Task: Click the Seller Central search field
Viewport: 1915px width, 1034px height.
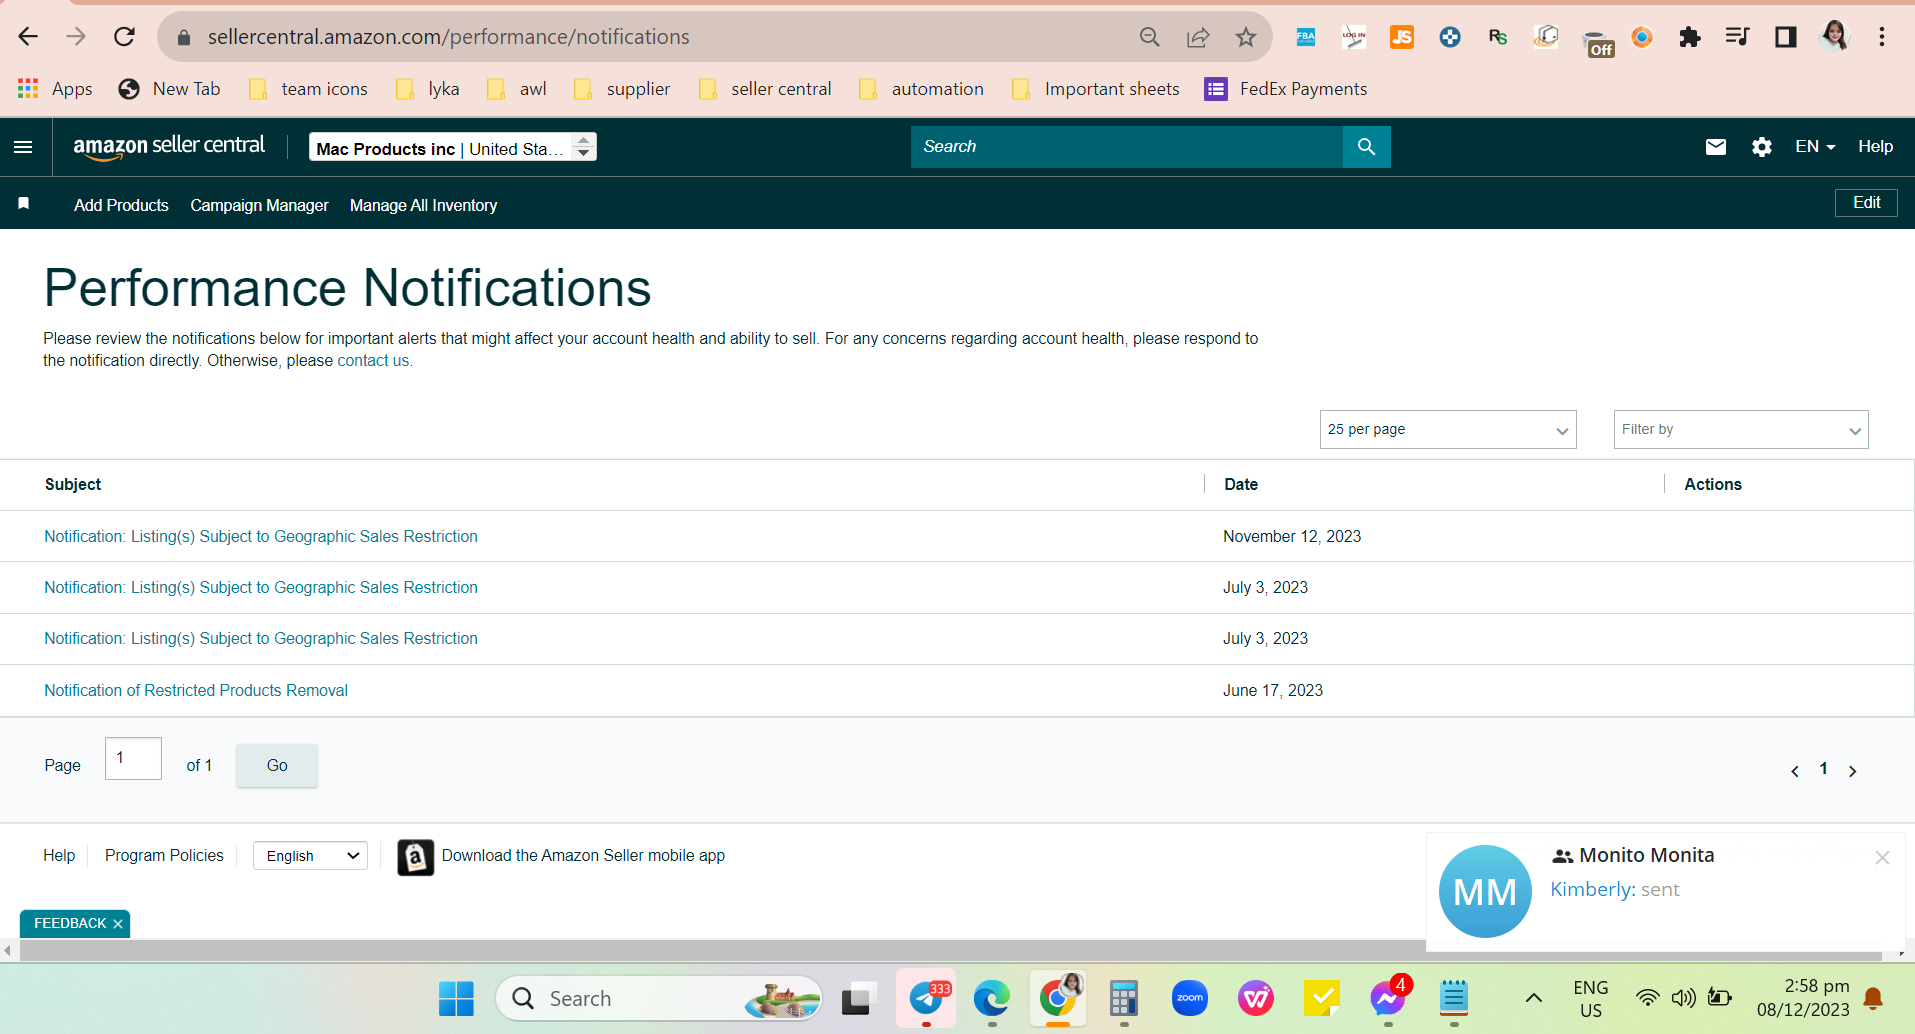Action: coord(1127,147)
